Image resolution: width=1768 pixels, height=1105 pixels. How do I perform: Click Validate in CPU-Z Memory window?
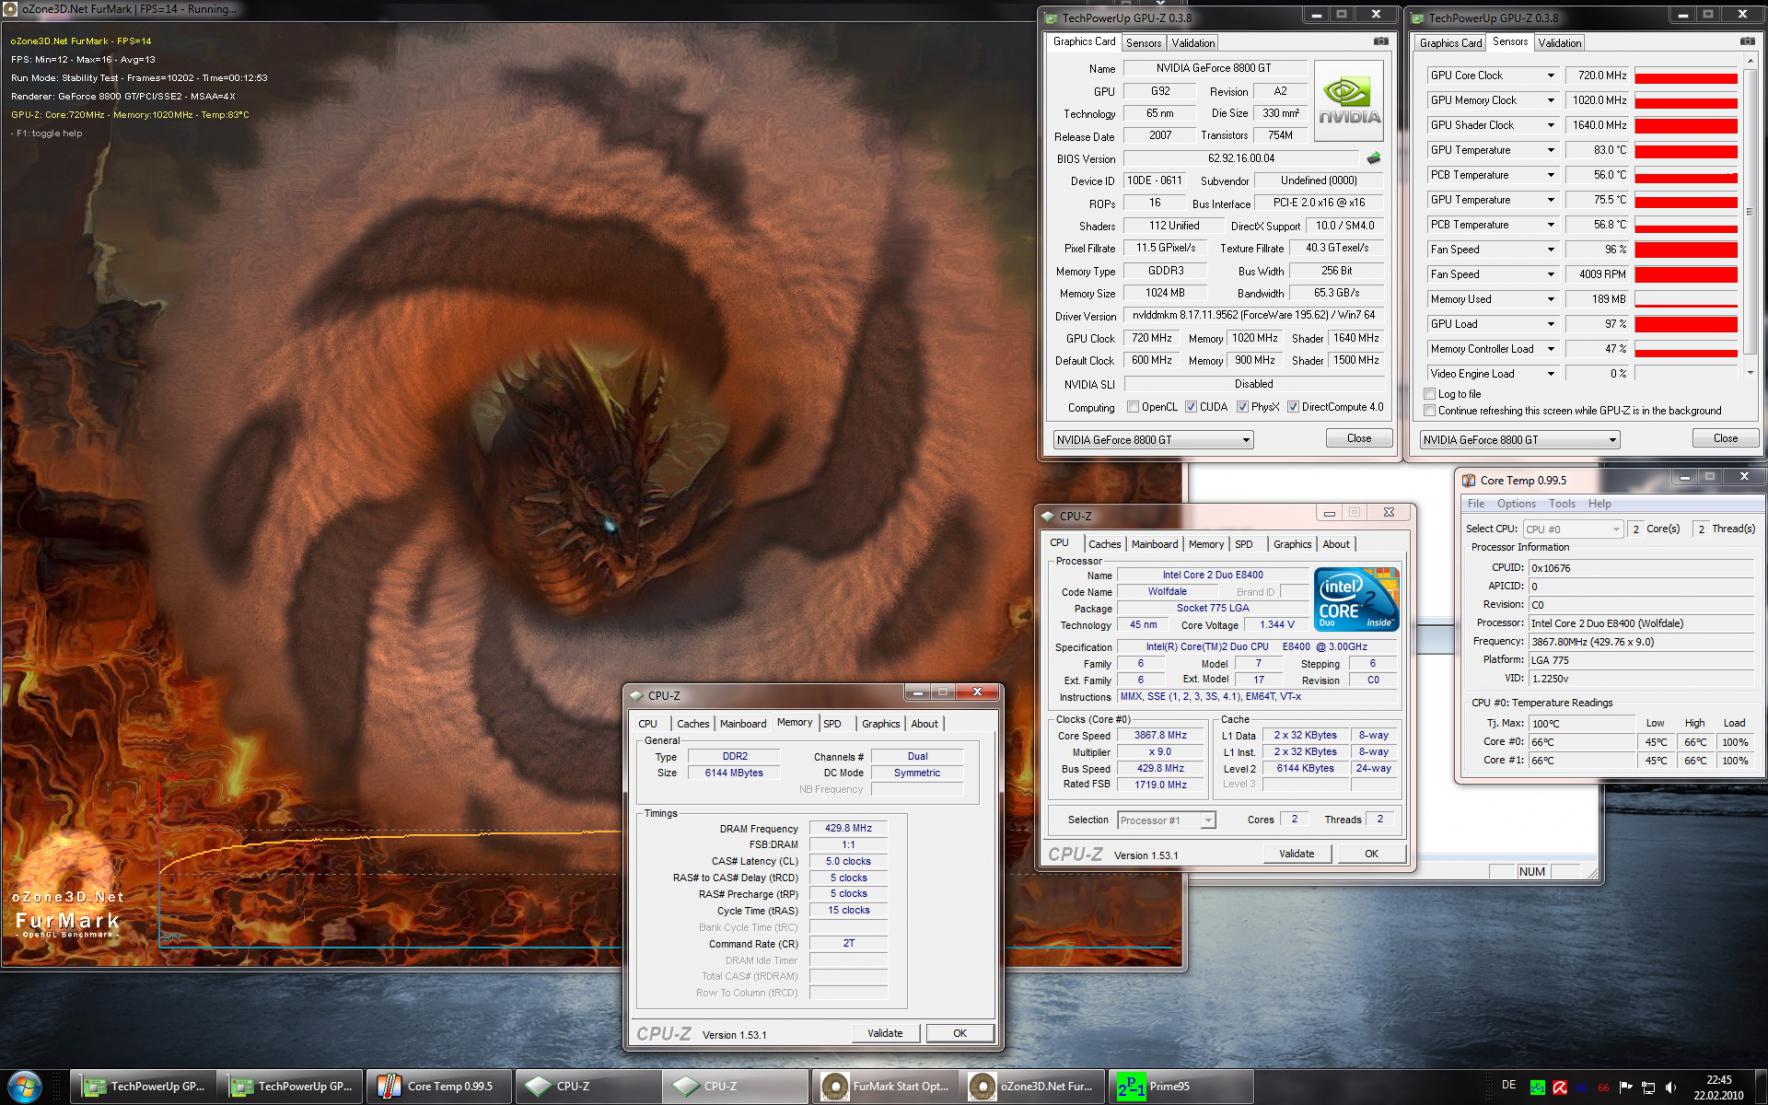coord(884,1034)
